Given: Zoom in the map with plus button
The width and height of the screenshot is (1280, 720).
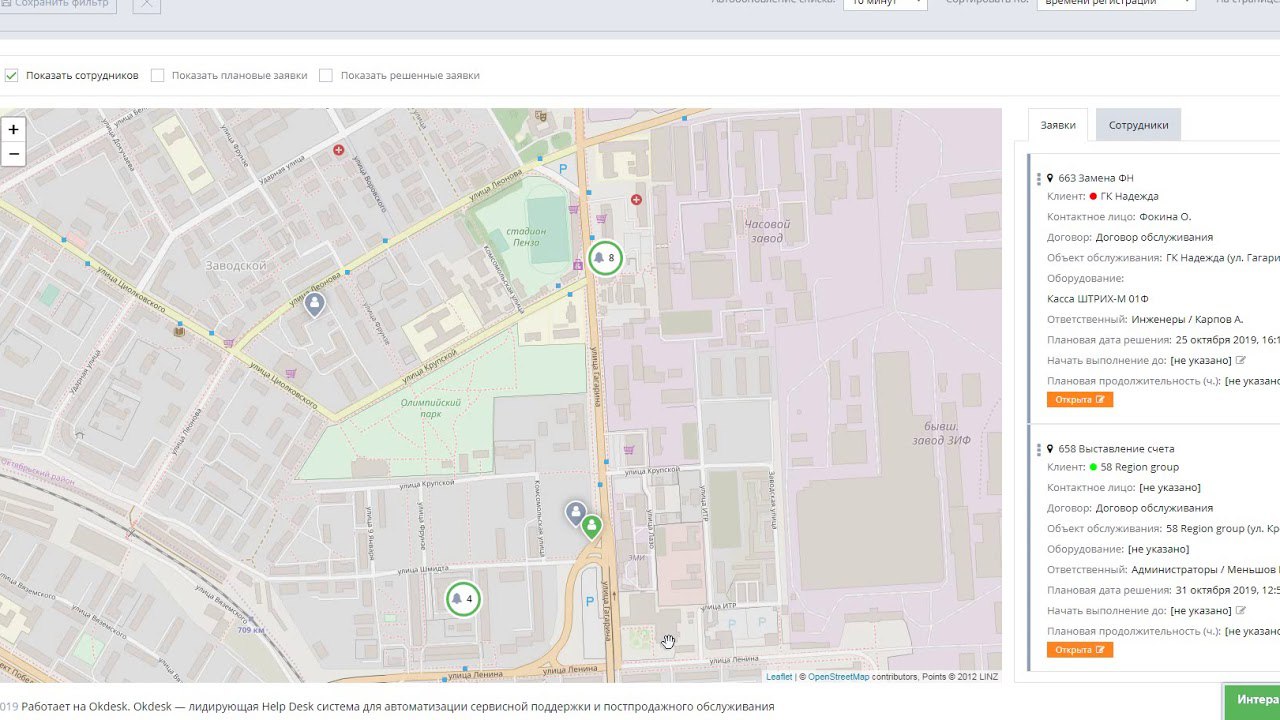Looking at the screenshot, I should click(13, 129).
